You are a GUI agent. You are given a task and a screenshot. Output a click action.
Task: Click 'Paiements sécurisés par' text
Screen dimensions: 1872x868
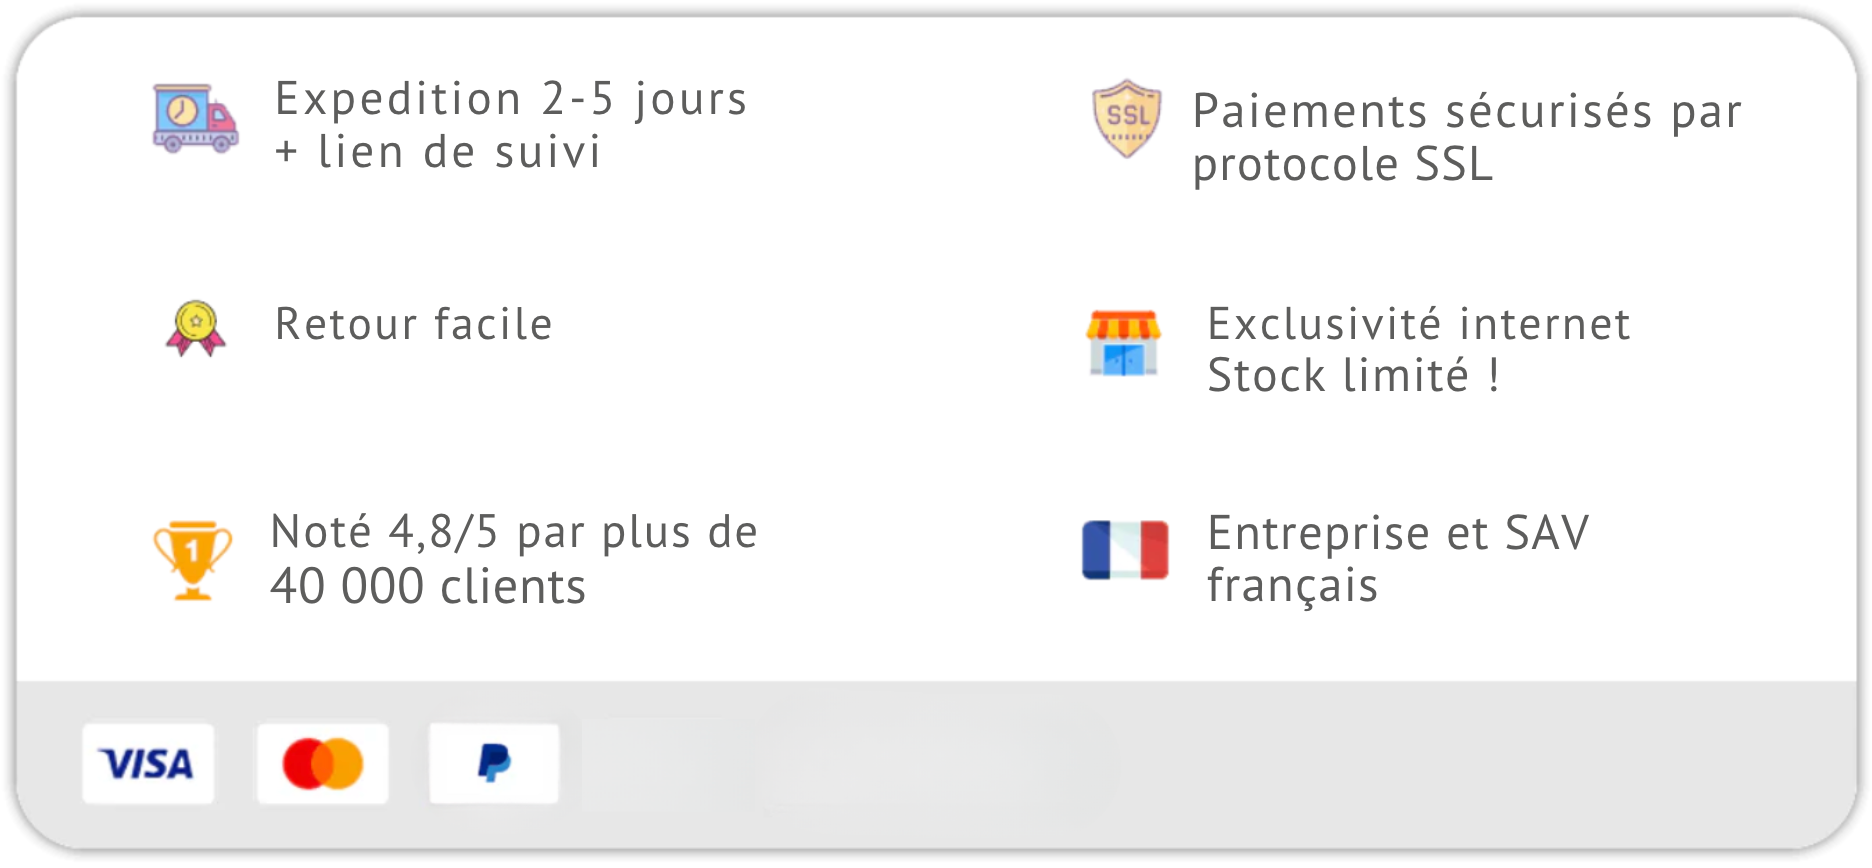(1467, 111)
